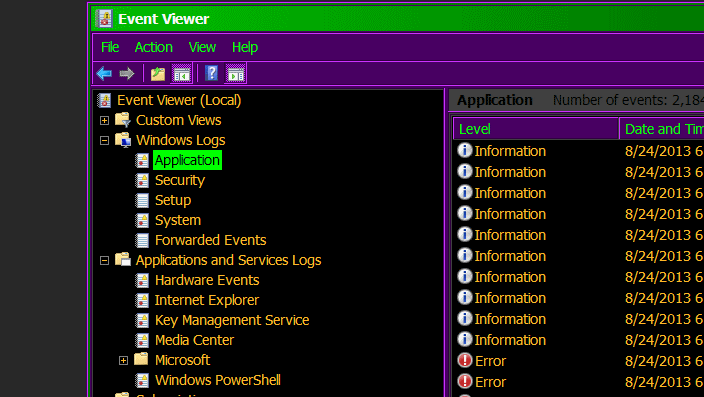
Task: Select the Media Center log
Action: [x=194, y=340]
